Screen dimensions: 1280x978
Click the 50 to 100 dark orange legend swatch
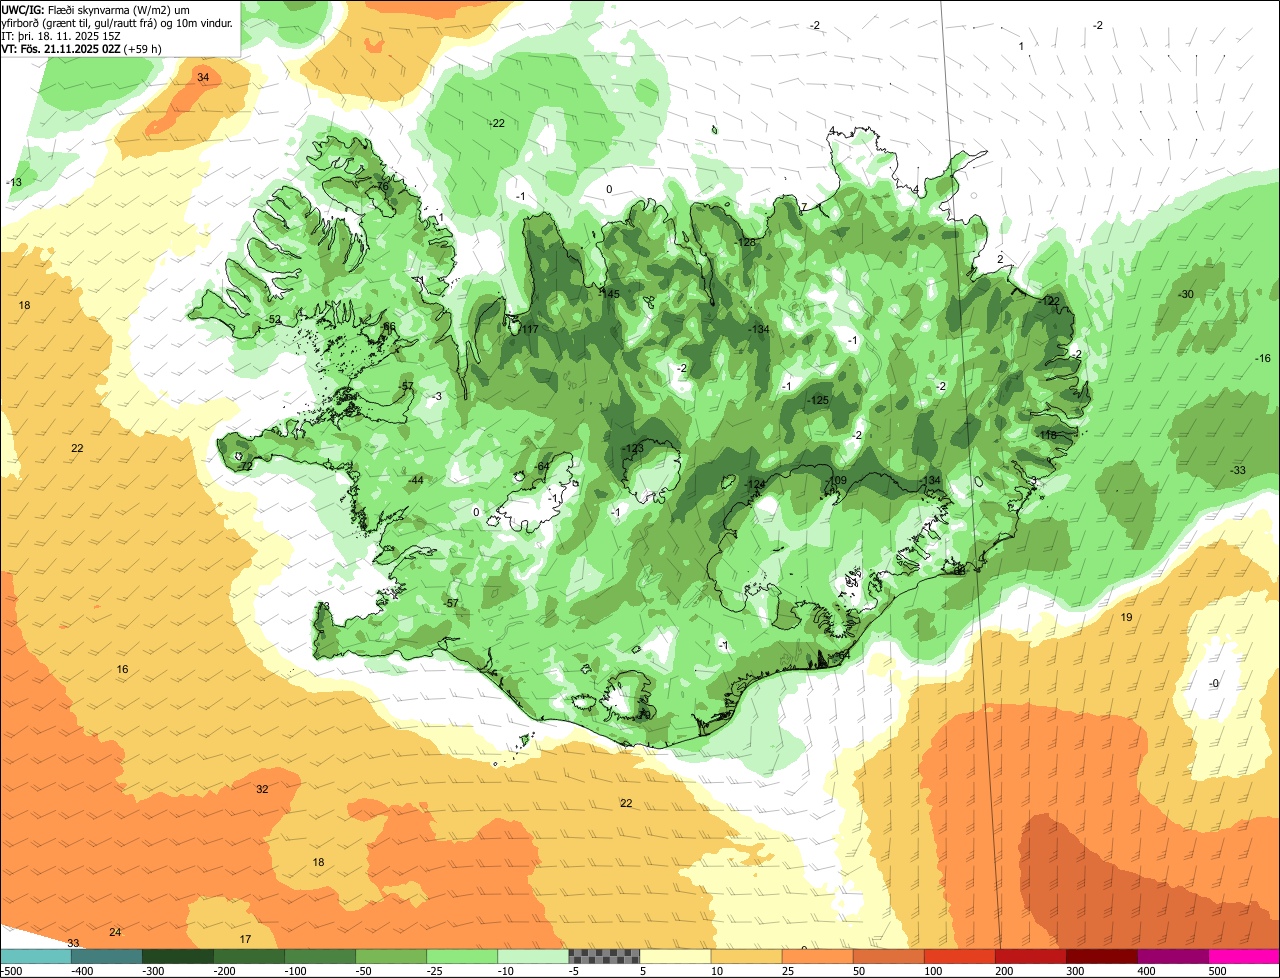point(888,956)
